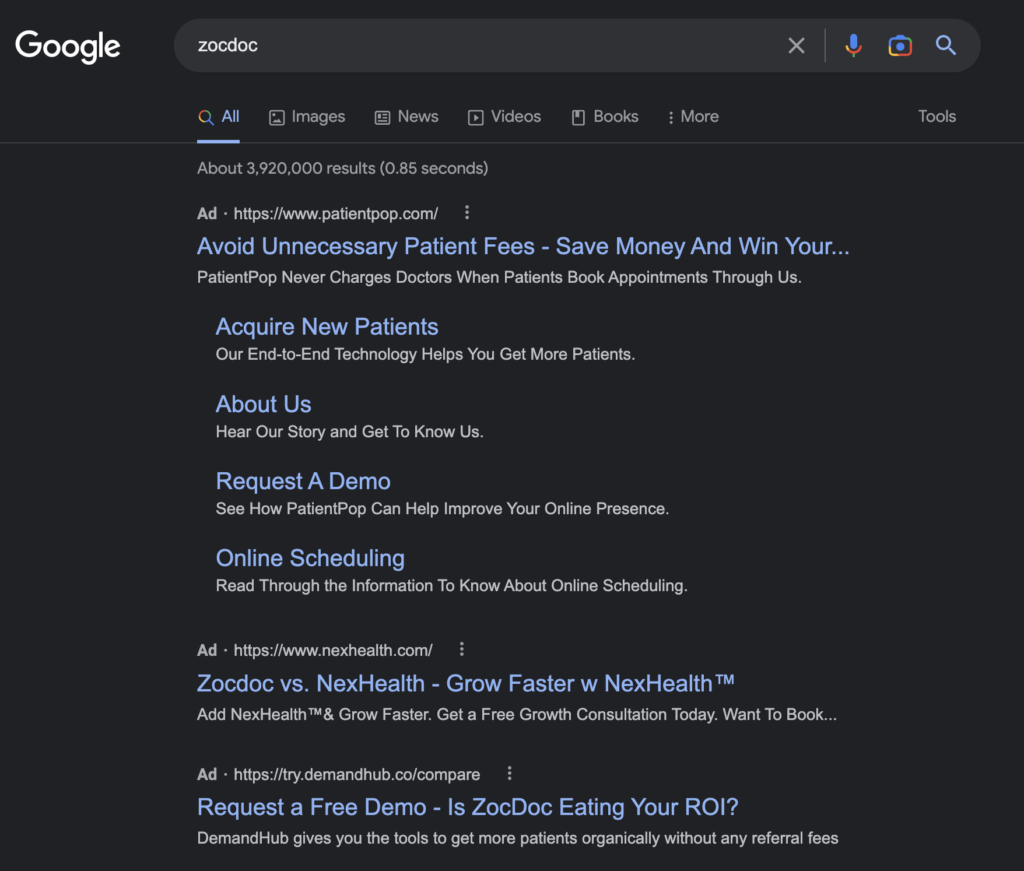Image resolution: width=1024 pixels, height=871 pixels.
Task: Open options menu for nexhealth.com ad
Action: tap(462, 649)
